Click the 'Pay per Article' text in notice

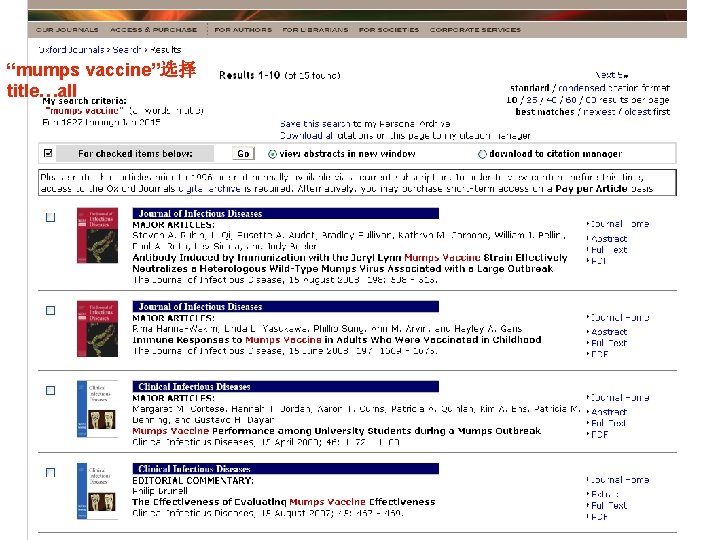point(591,189)
